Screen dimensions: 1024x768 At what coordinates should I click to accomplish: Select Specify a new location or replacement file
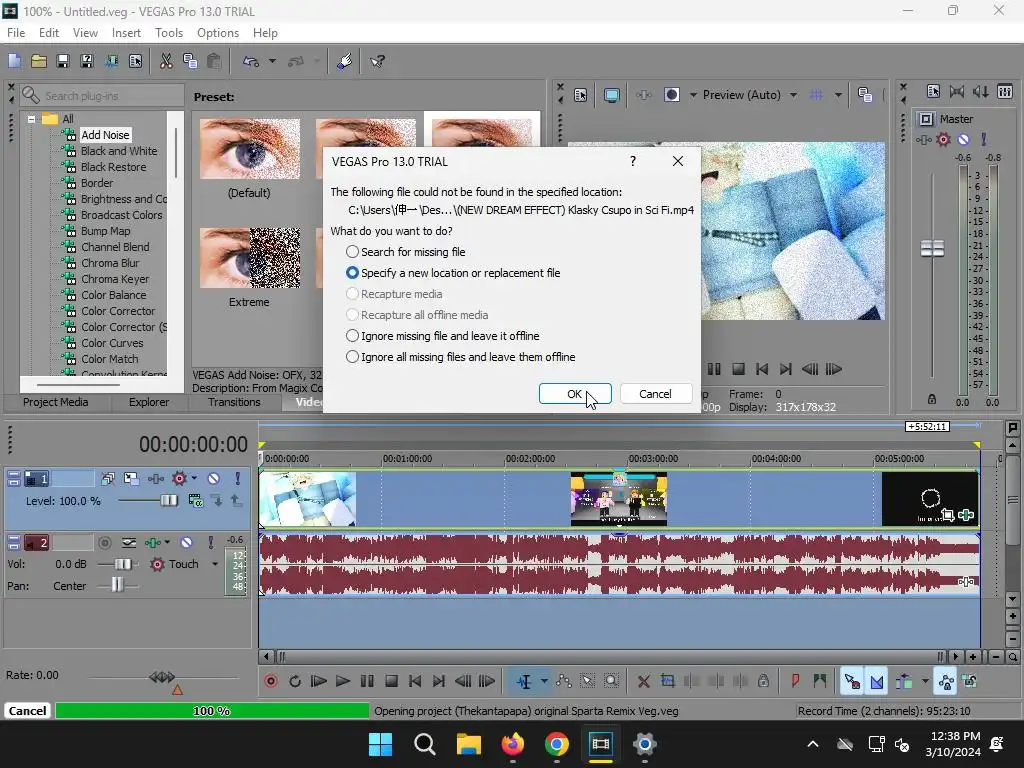453,273
